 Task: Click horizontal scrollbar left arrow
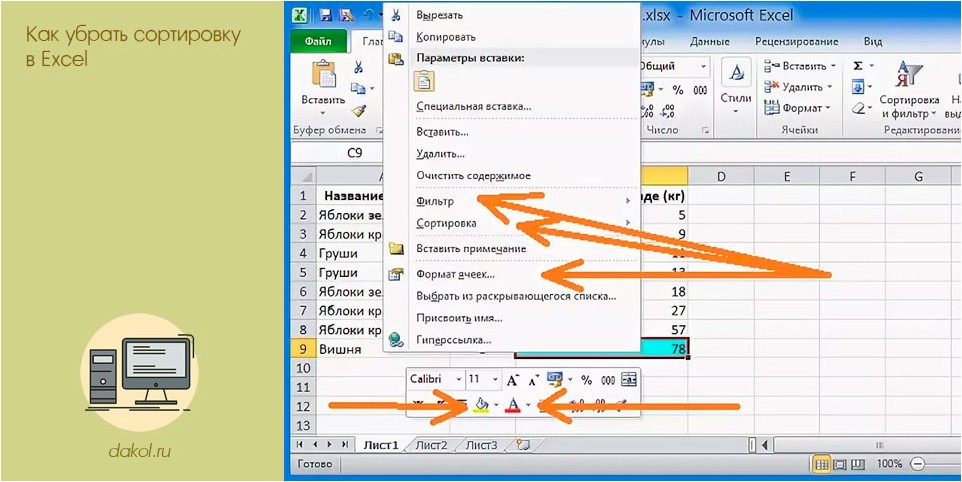(x=764, y=445)
